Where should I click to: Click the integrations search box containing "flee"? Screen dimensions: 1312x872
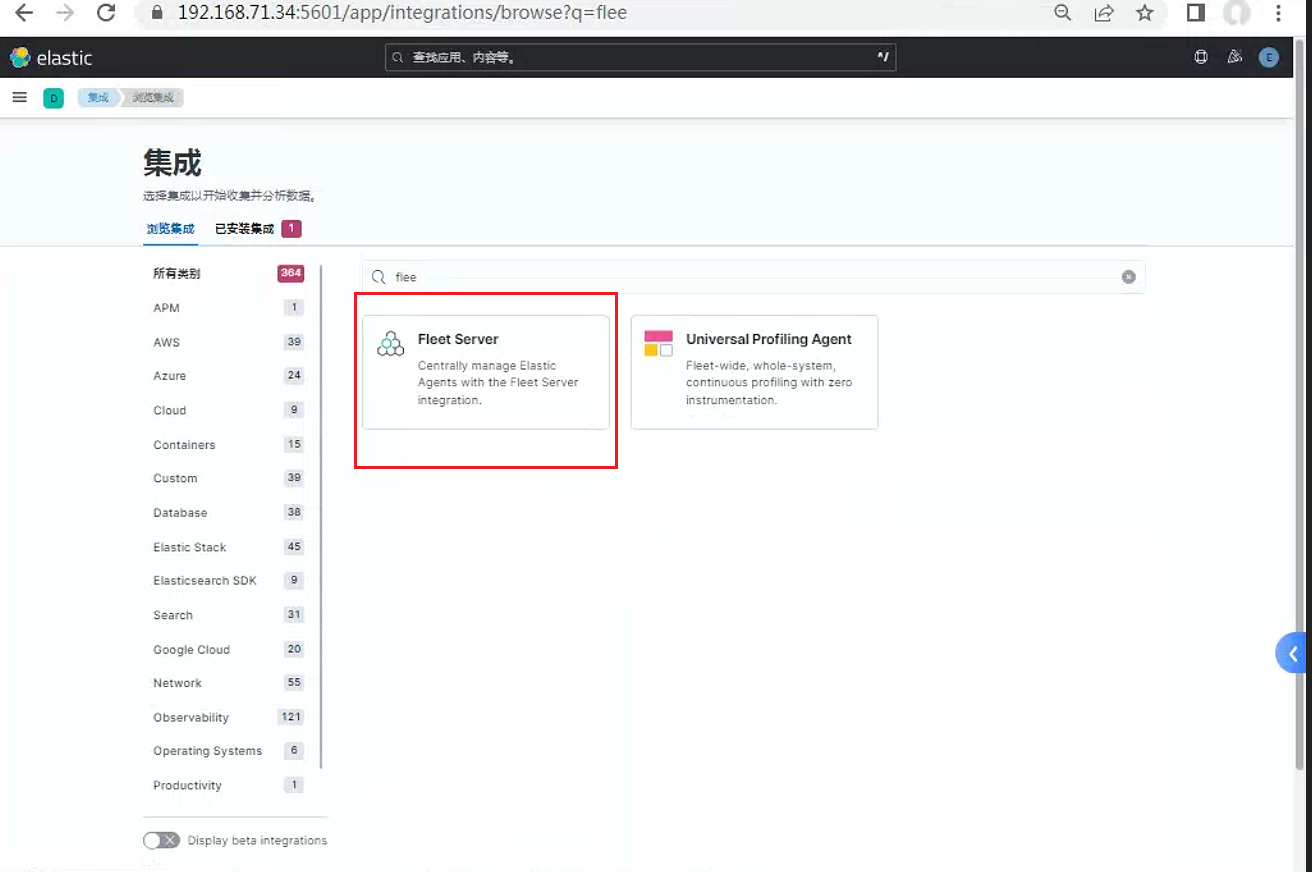(x=753, y=277)
